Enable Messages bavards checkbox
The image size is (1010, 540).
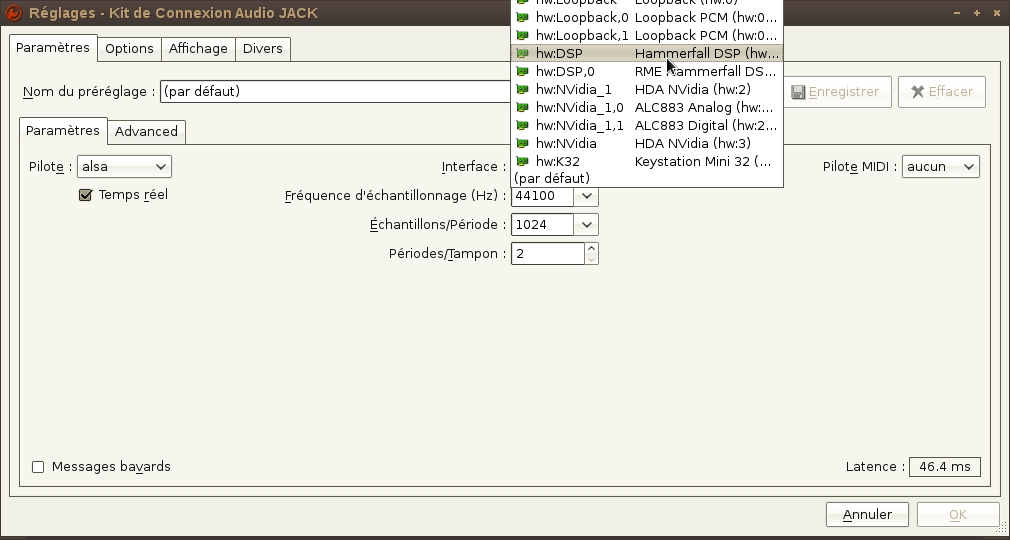pyautogui.click(x=38, y=467)
